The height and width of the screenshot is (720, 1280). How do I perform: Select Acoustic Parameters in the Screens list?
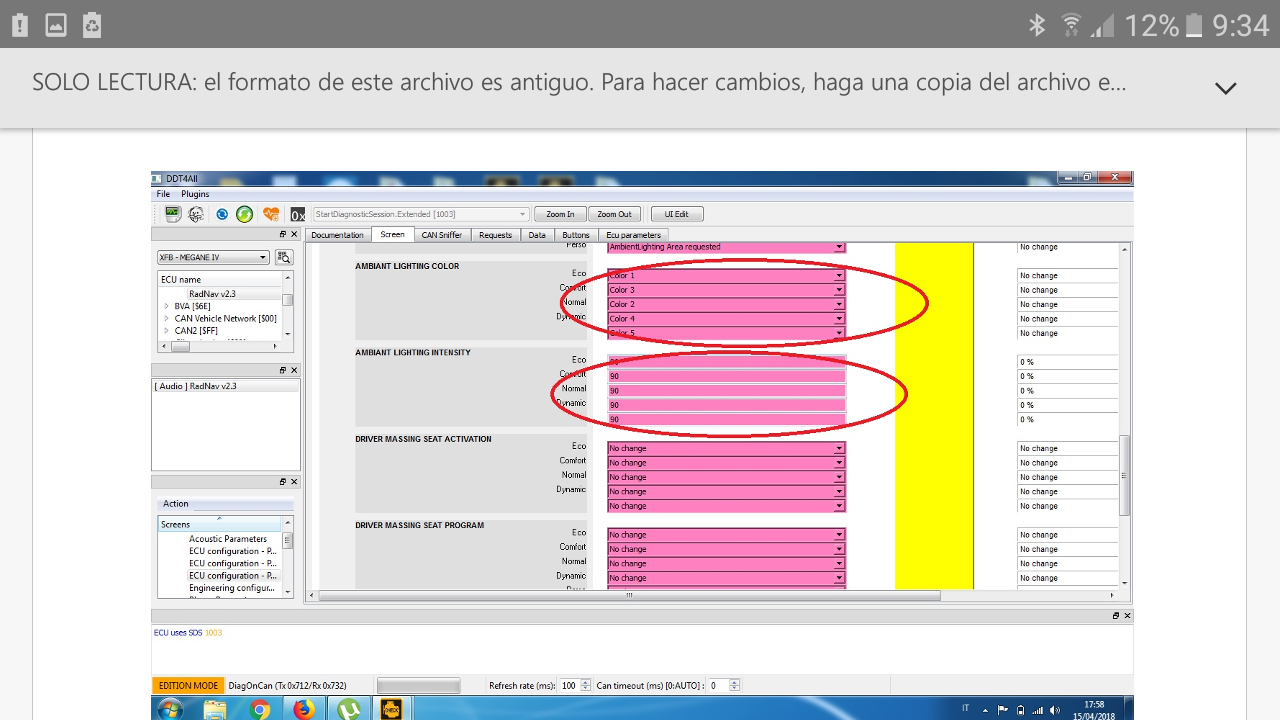click(x=228, y=539)
